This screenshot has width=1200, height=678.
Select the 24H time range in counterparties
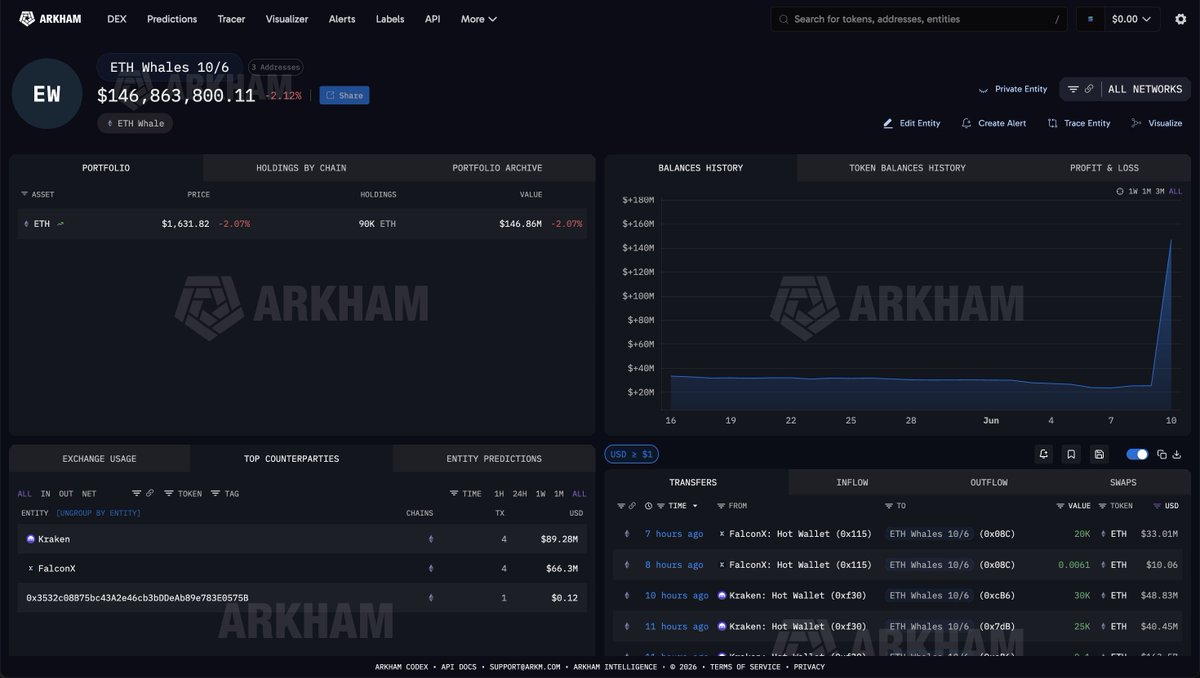tap(519, 493)
